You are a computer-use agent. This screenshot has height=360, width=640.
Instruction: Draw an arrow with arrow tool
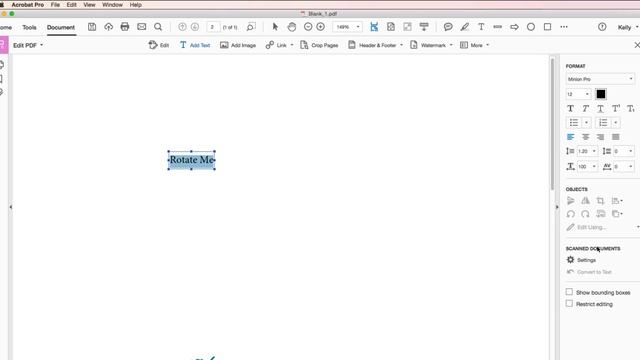(514, 27)
